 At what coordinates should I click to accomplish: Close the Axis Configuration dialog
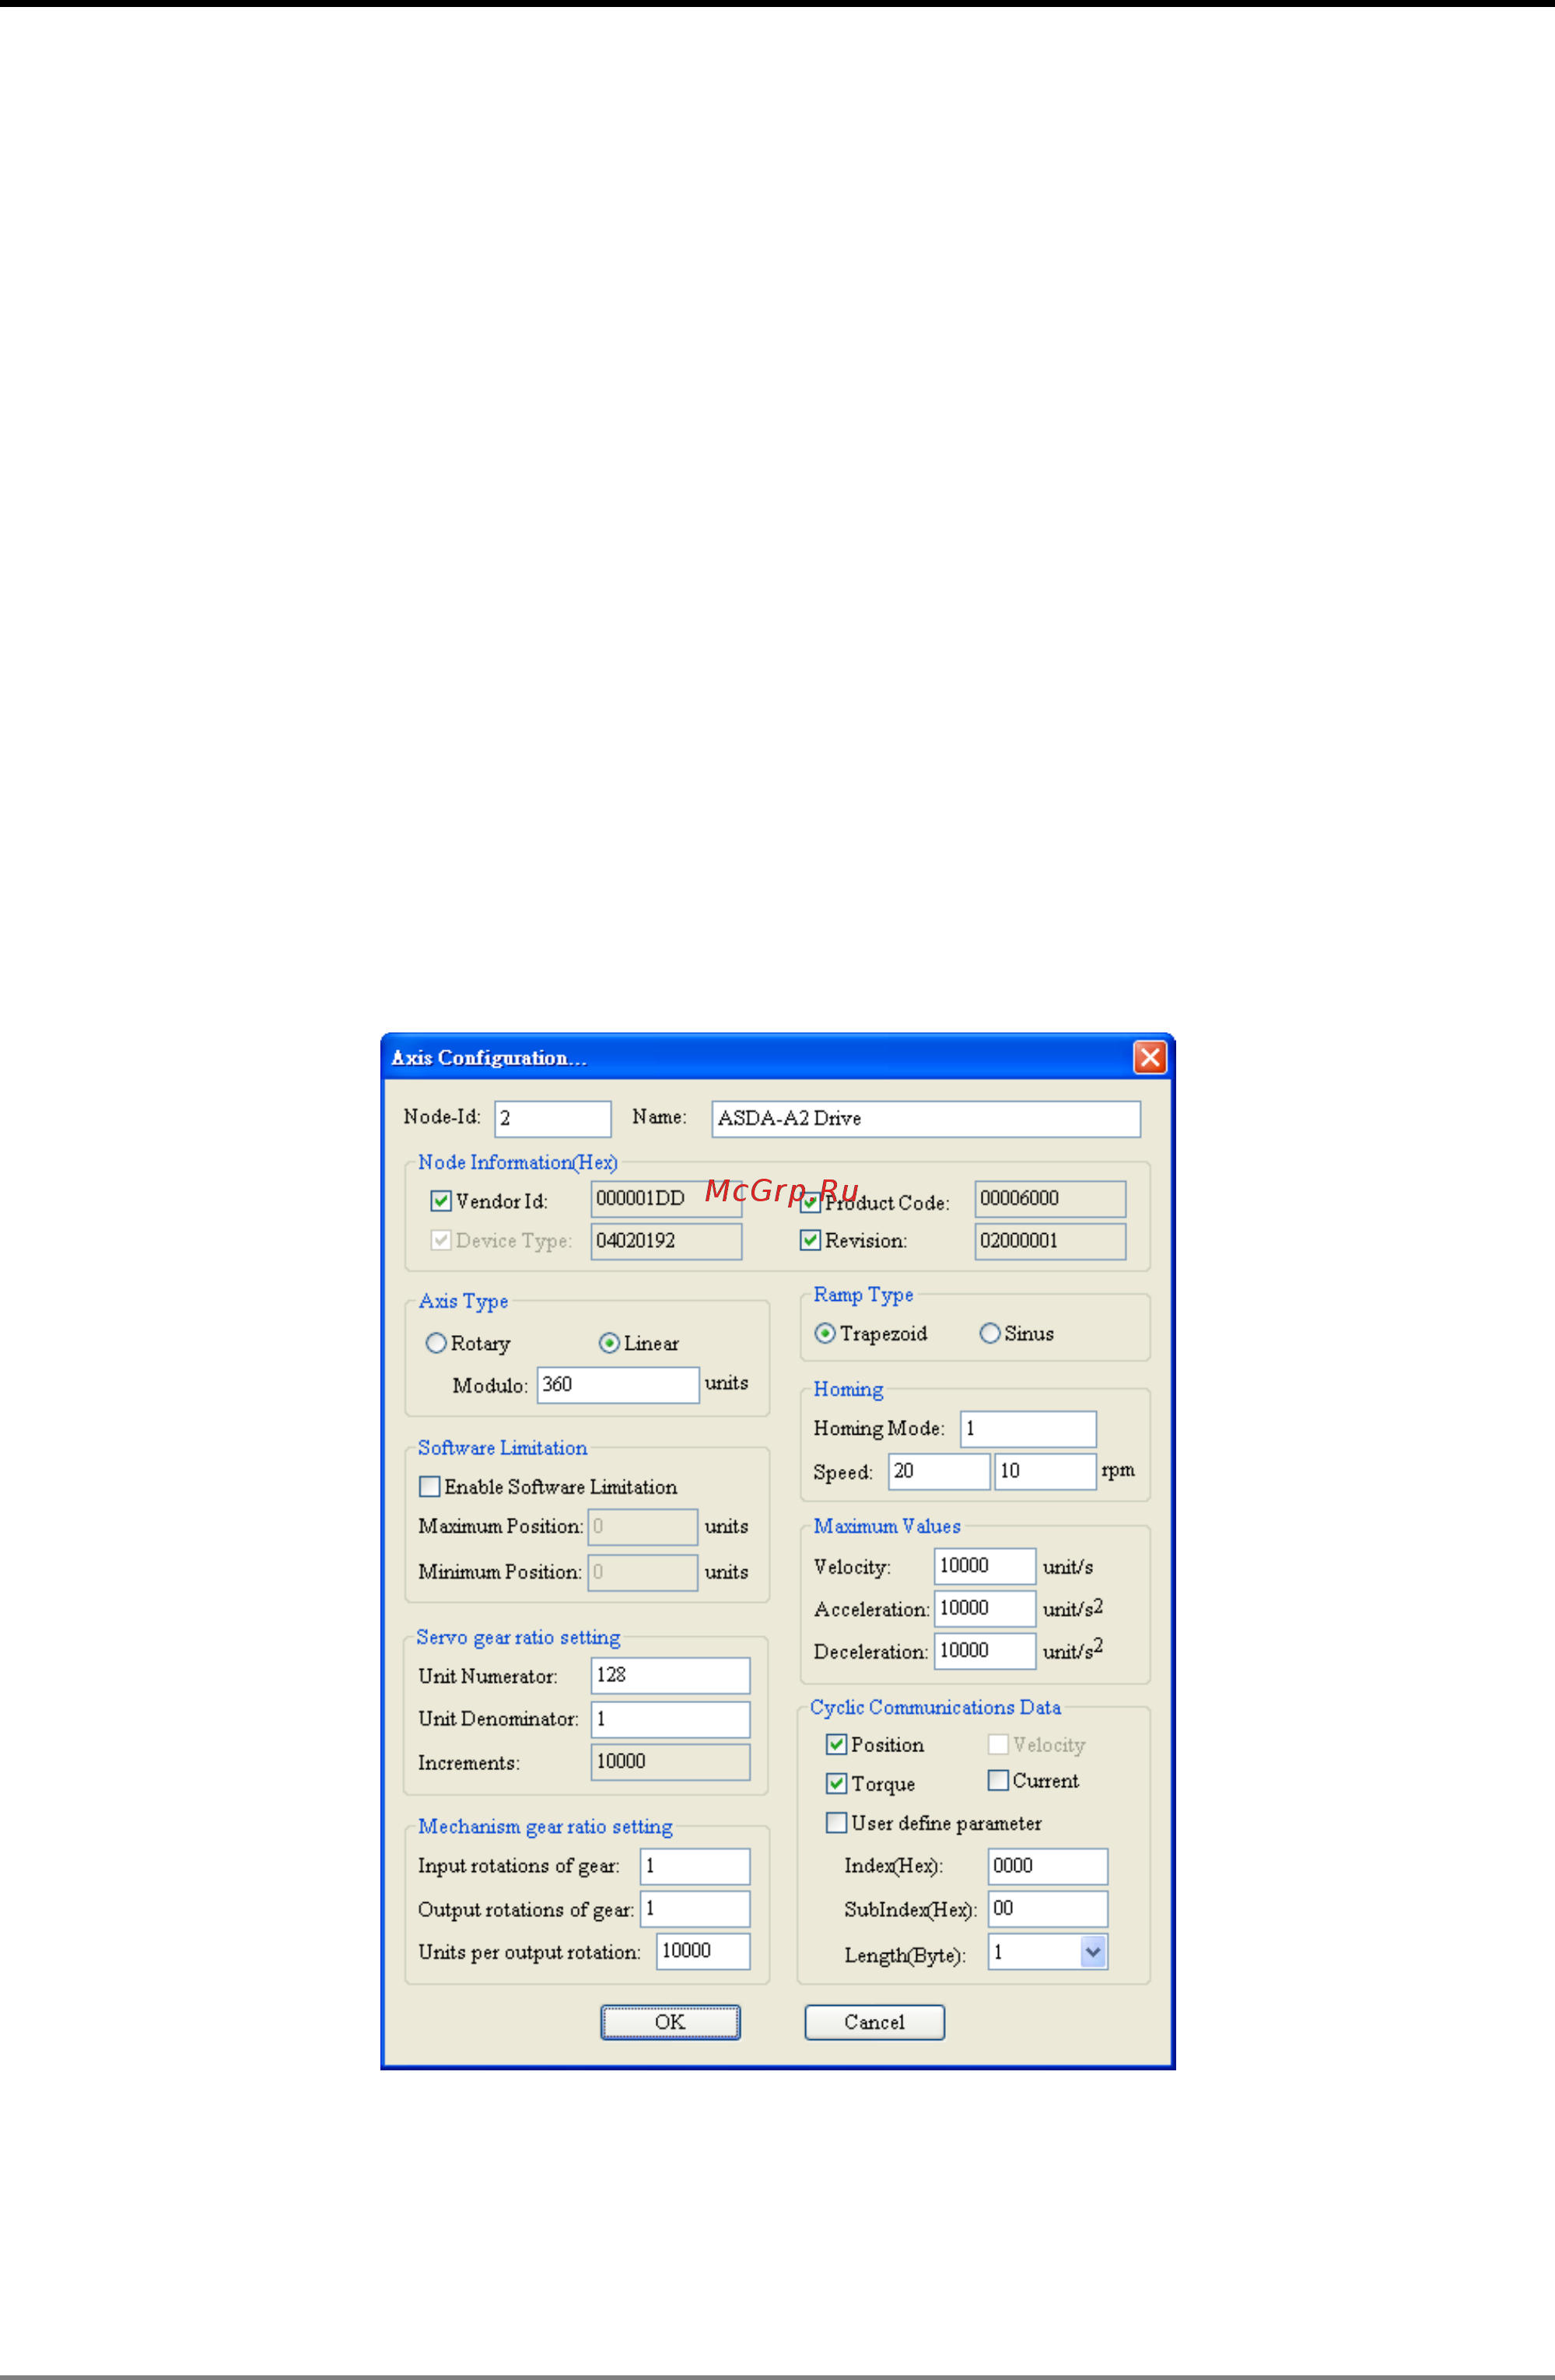coord(1149,1057)
